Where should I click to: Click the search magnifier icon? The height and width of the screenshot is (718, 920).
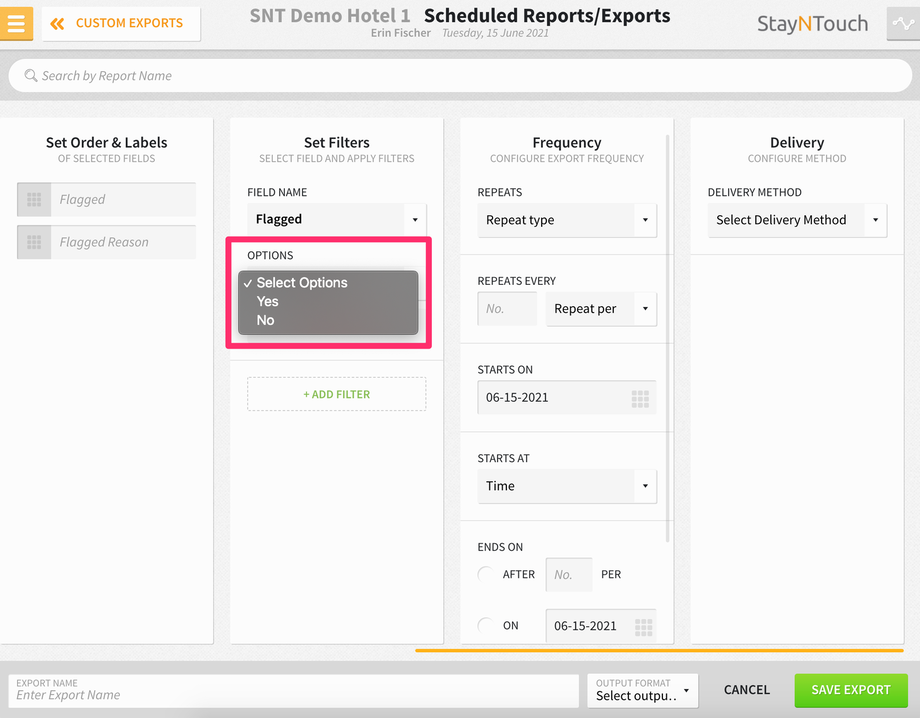click(31, 76)
